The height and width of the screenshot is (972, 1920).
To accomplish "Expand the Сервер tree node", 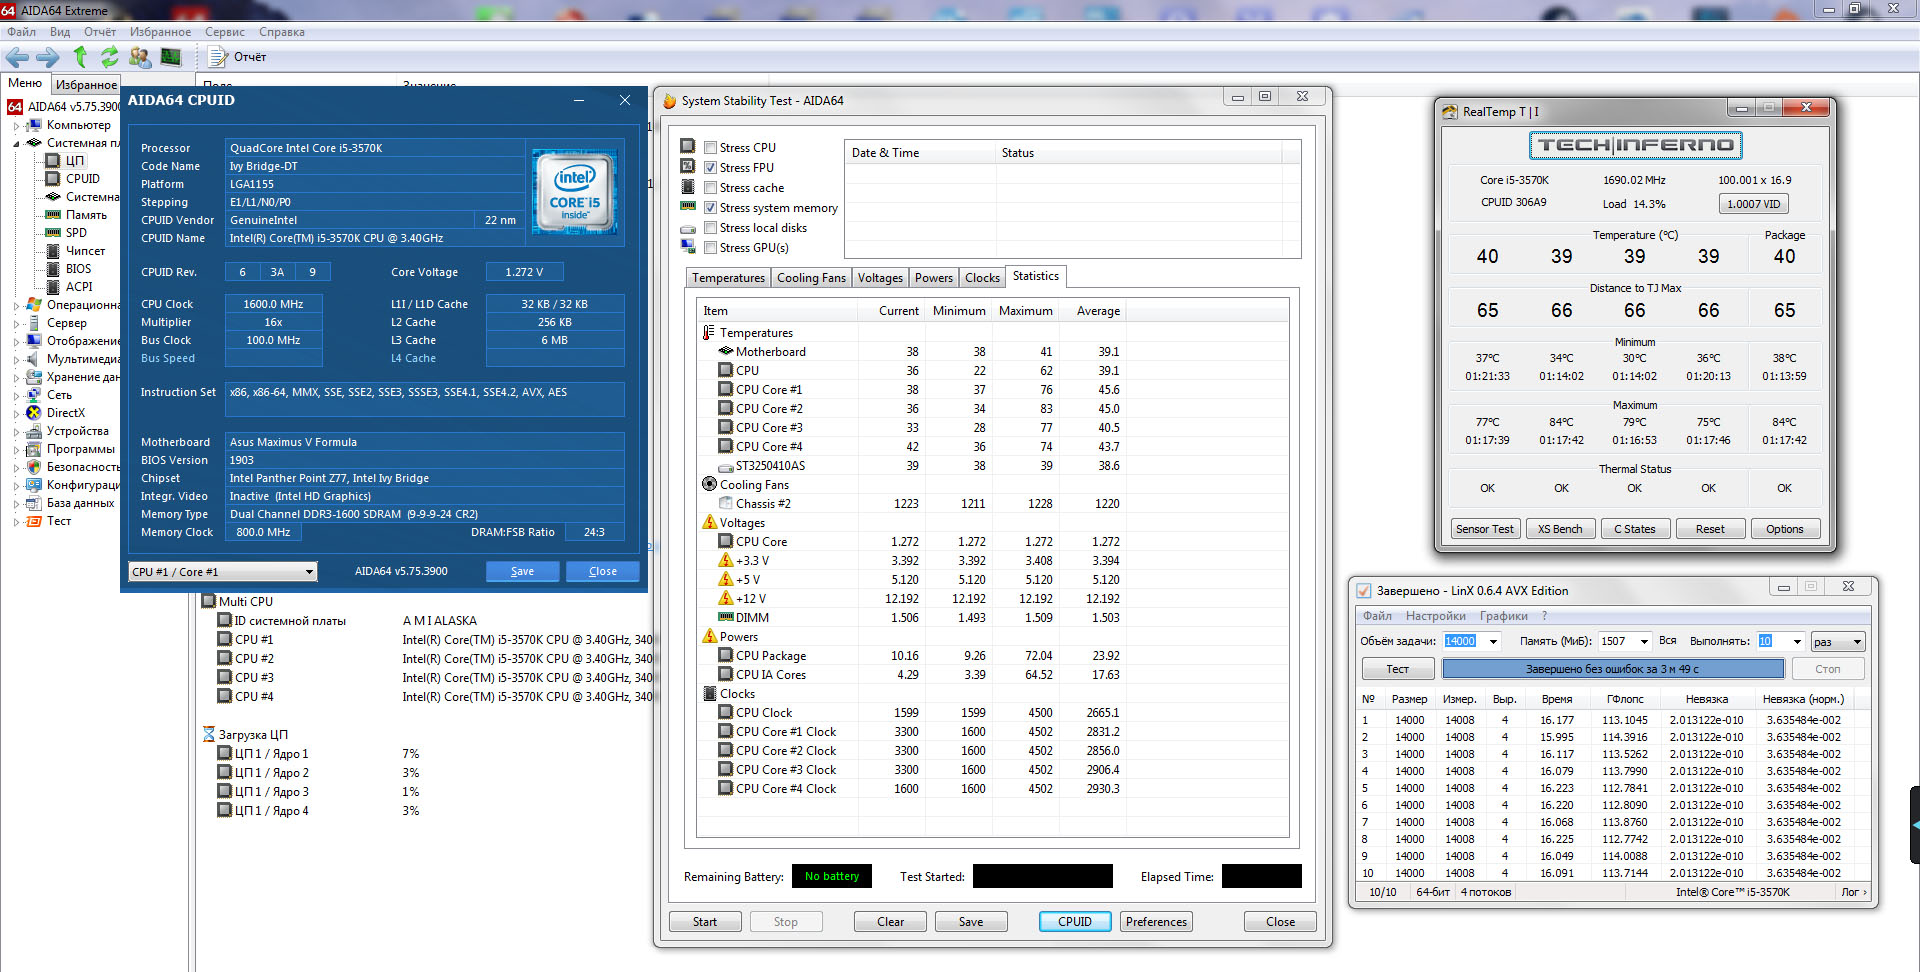I will pyautogui.click(x=16, y=323).
